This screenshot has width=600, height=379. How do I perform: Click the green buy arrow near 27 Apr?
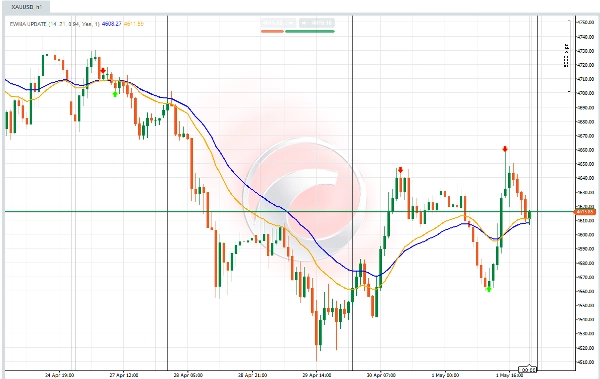coord(115,94)
